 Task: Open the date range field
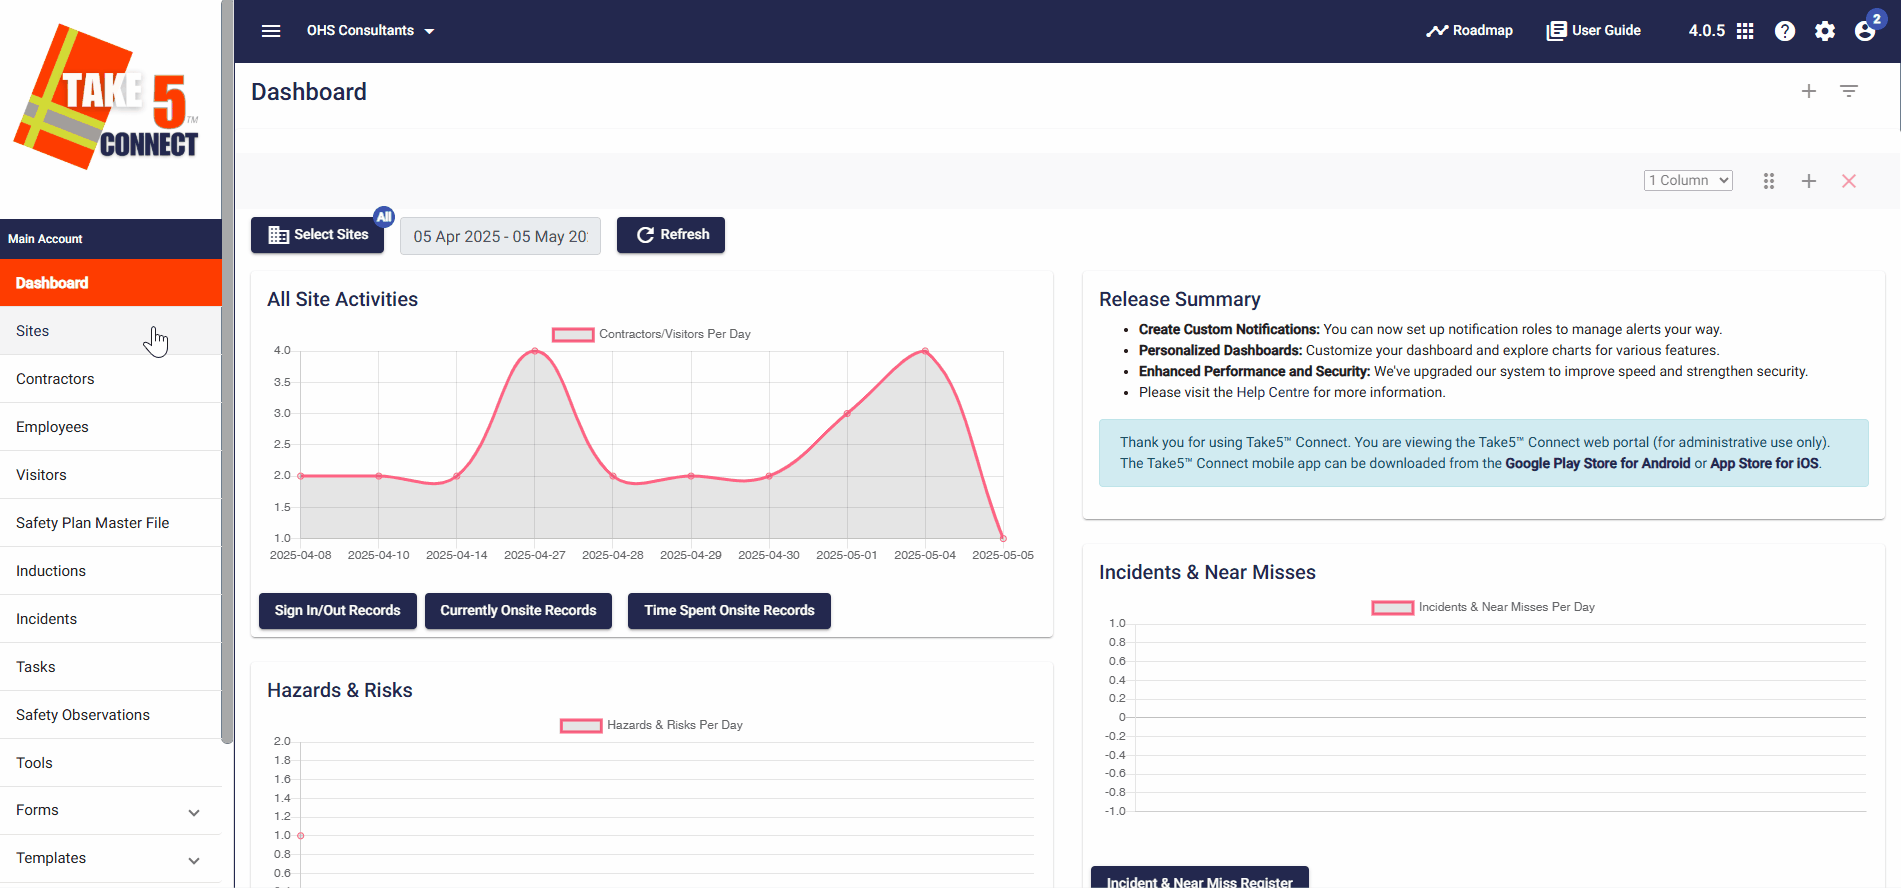[x=500, y=236]
